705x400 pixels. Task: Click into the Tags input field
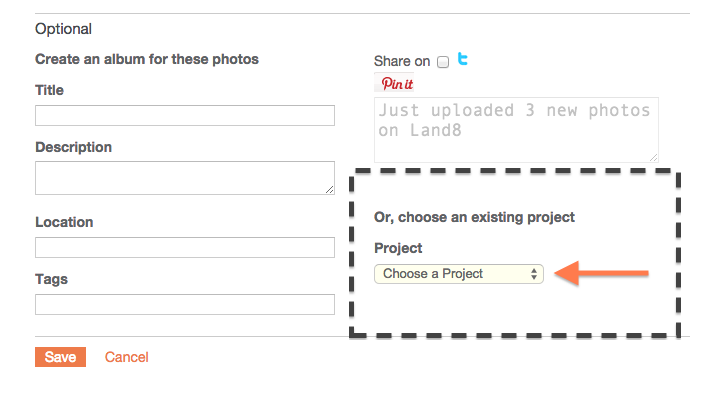tap(184, 304)
